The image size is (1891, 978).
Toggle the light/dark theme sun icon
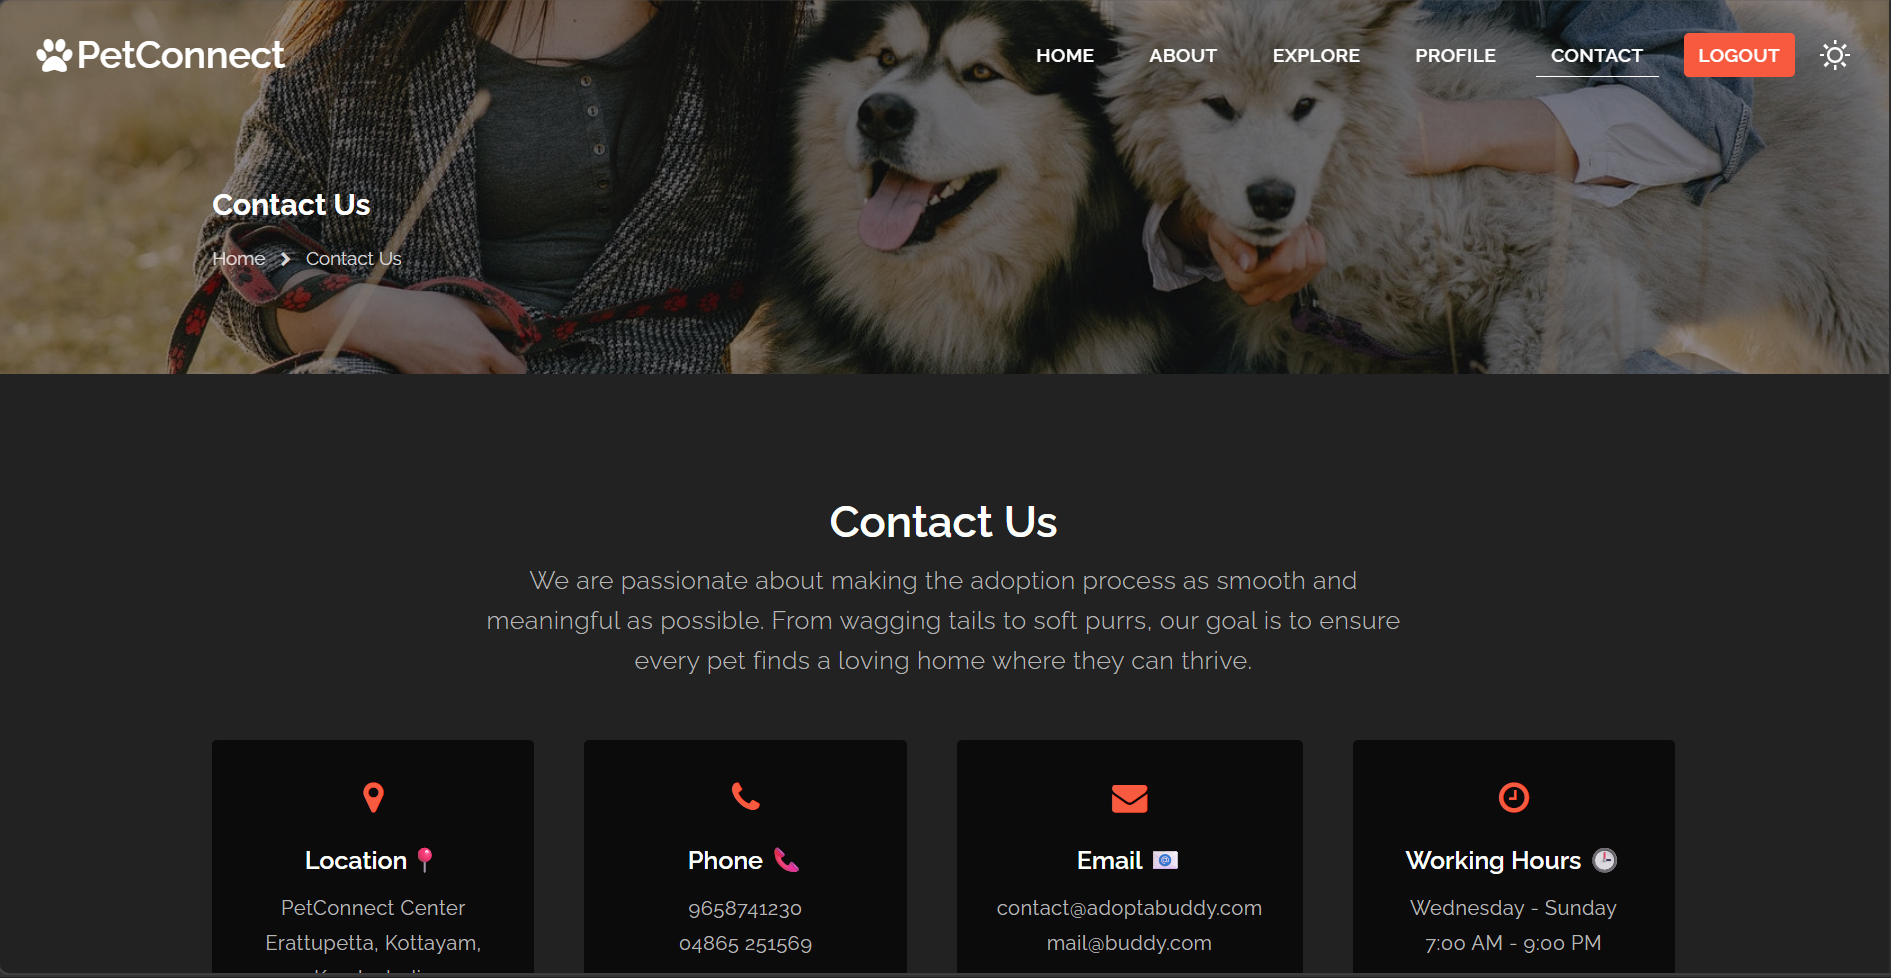pyautogui.click(x=1834, y=55)
